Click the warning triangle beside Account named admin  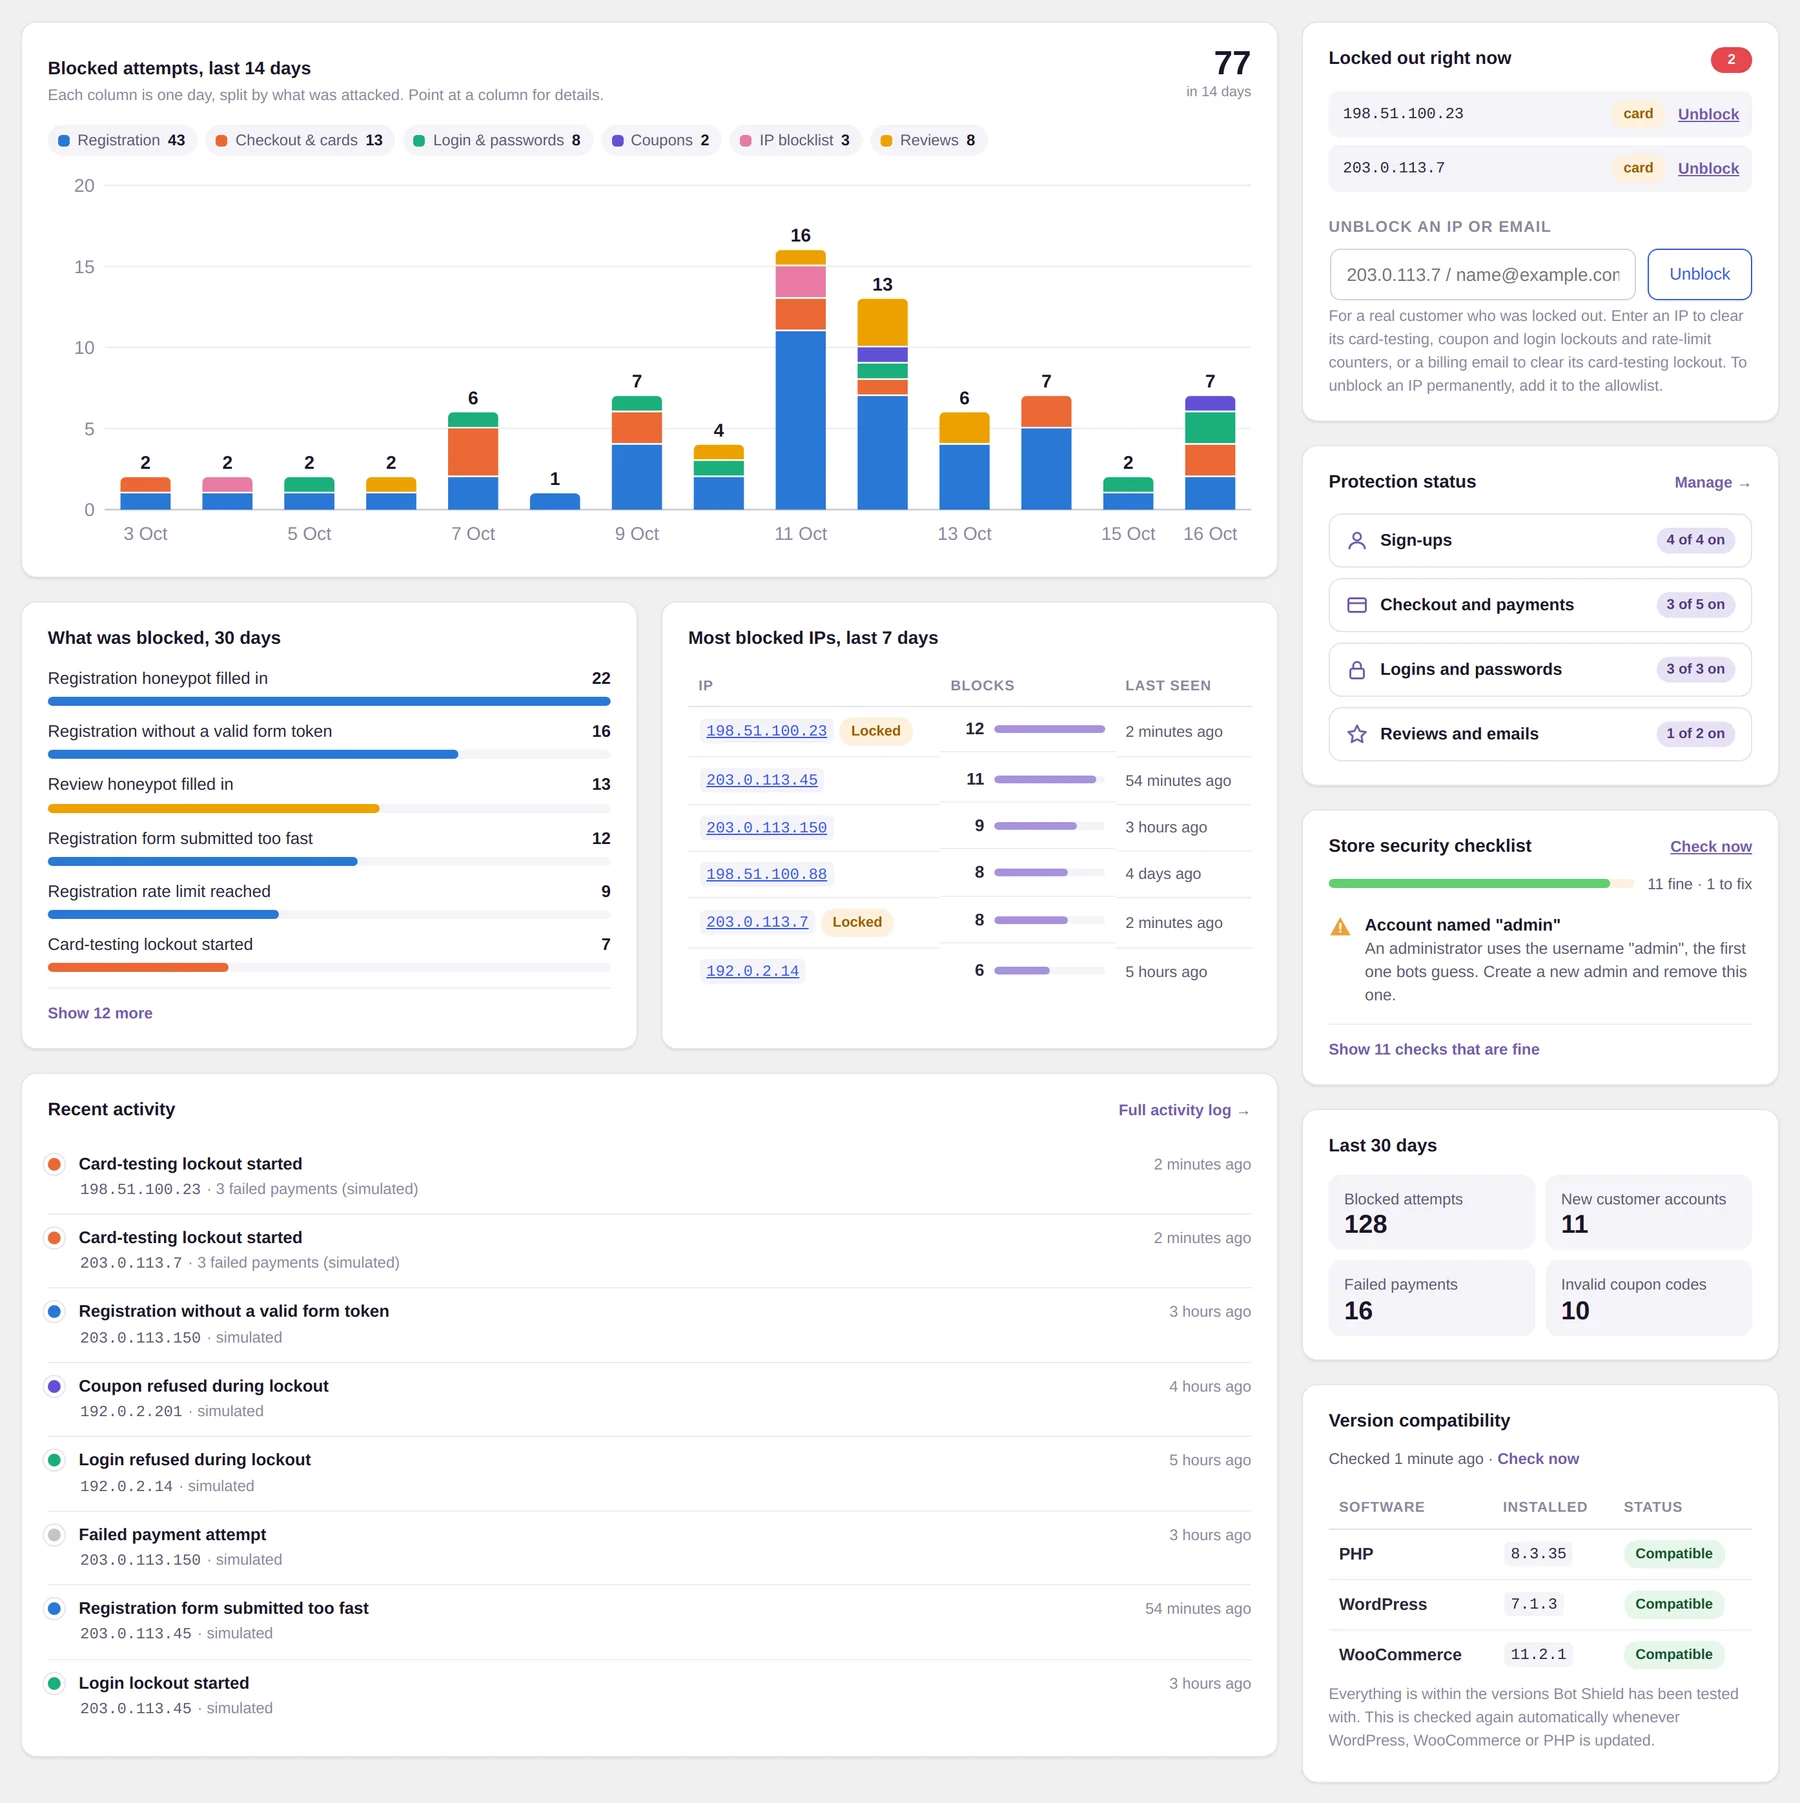pyautogui.click(x=1340, y=927)
